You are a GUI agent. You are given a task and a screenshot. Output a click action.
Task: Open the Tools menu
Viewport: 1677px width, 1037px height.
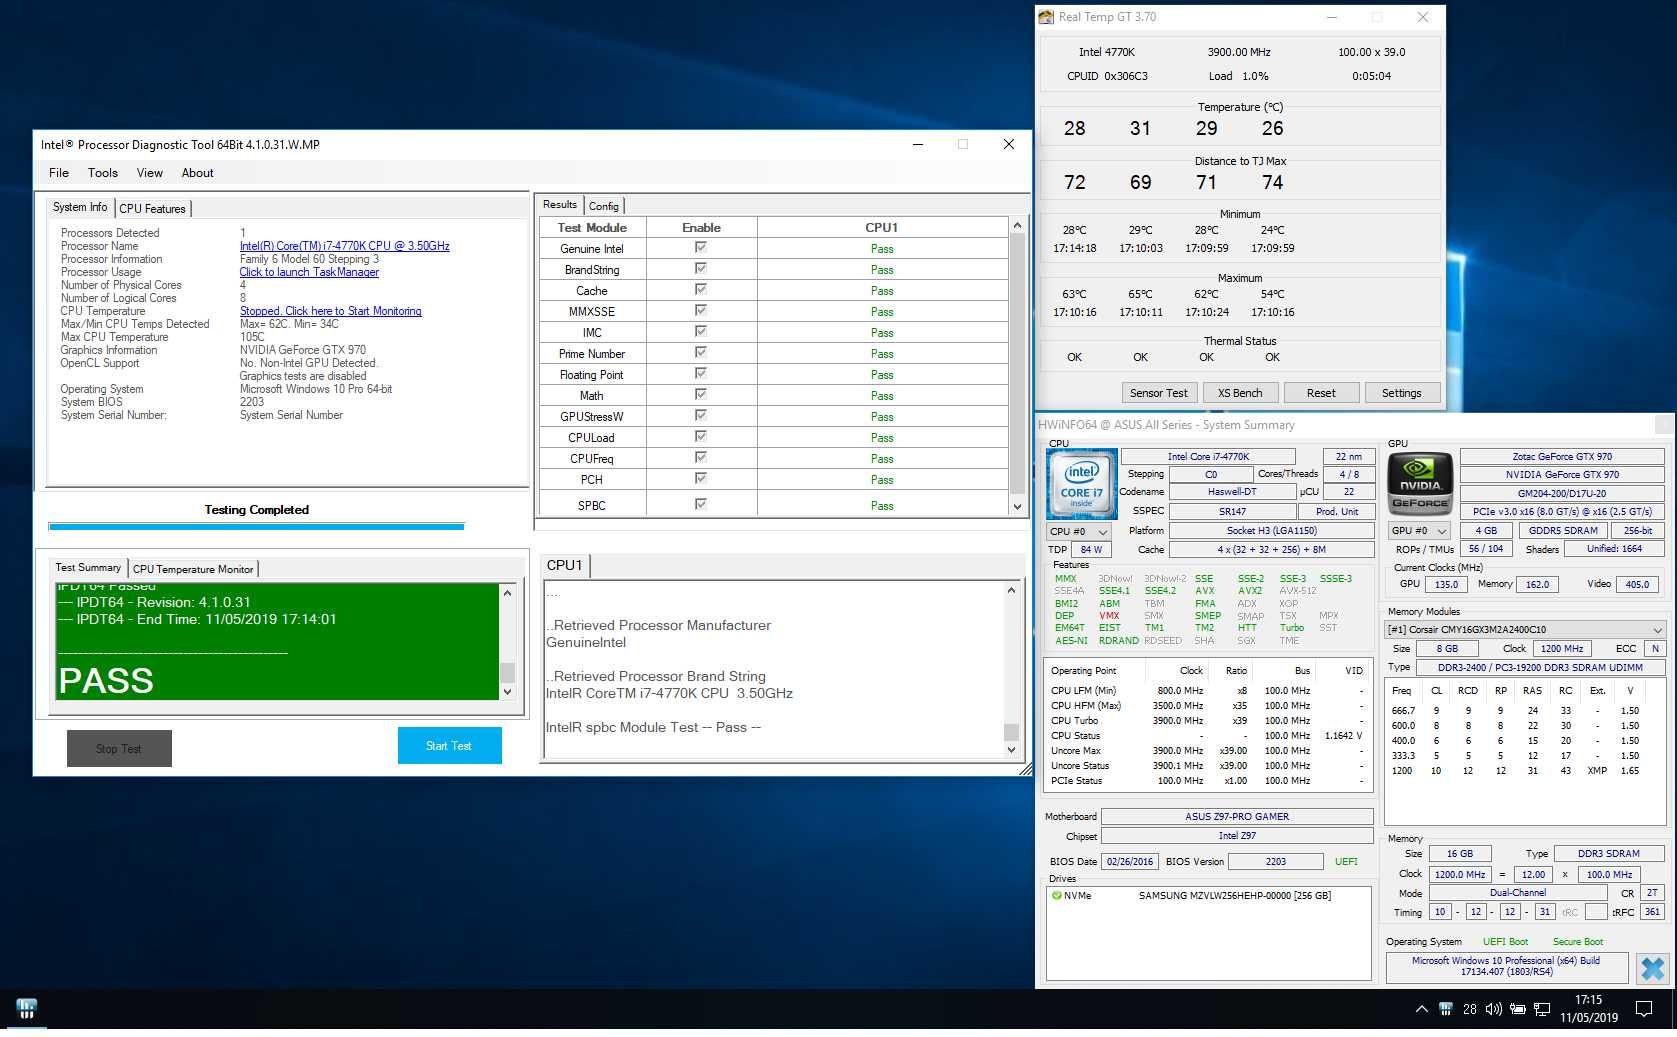tap(102, 173)
